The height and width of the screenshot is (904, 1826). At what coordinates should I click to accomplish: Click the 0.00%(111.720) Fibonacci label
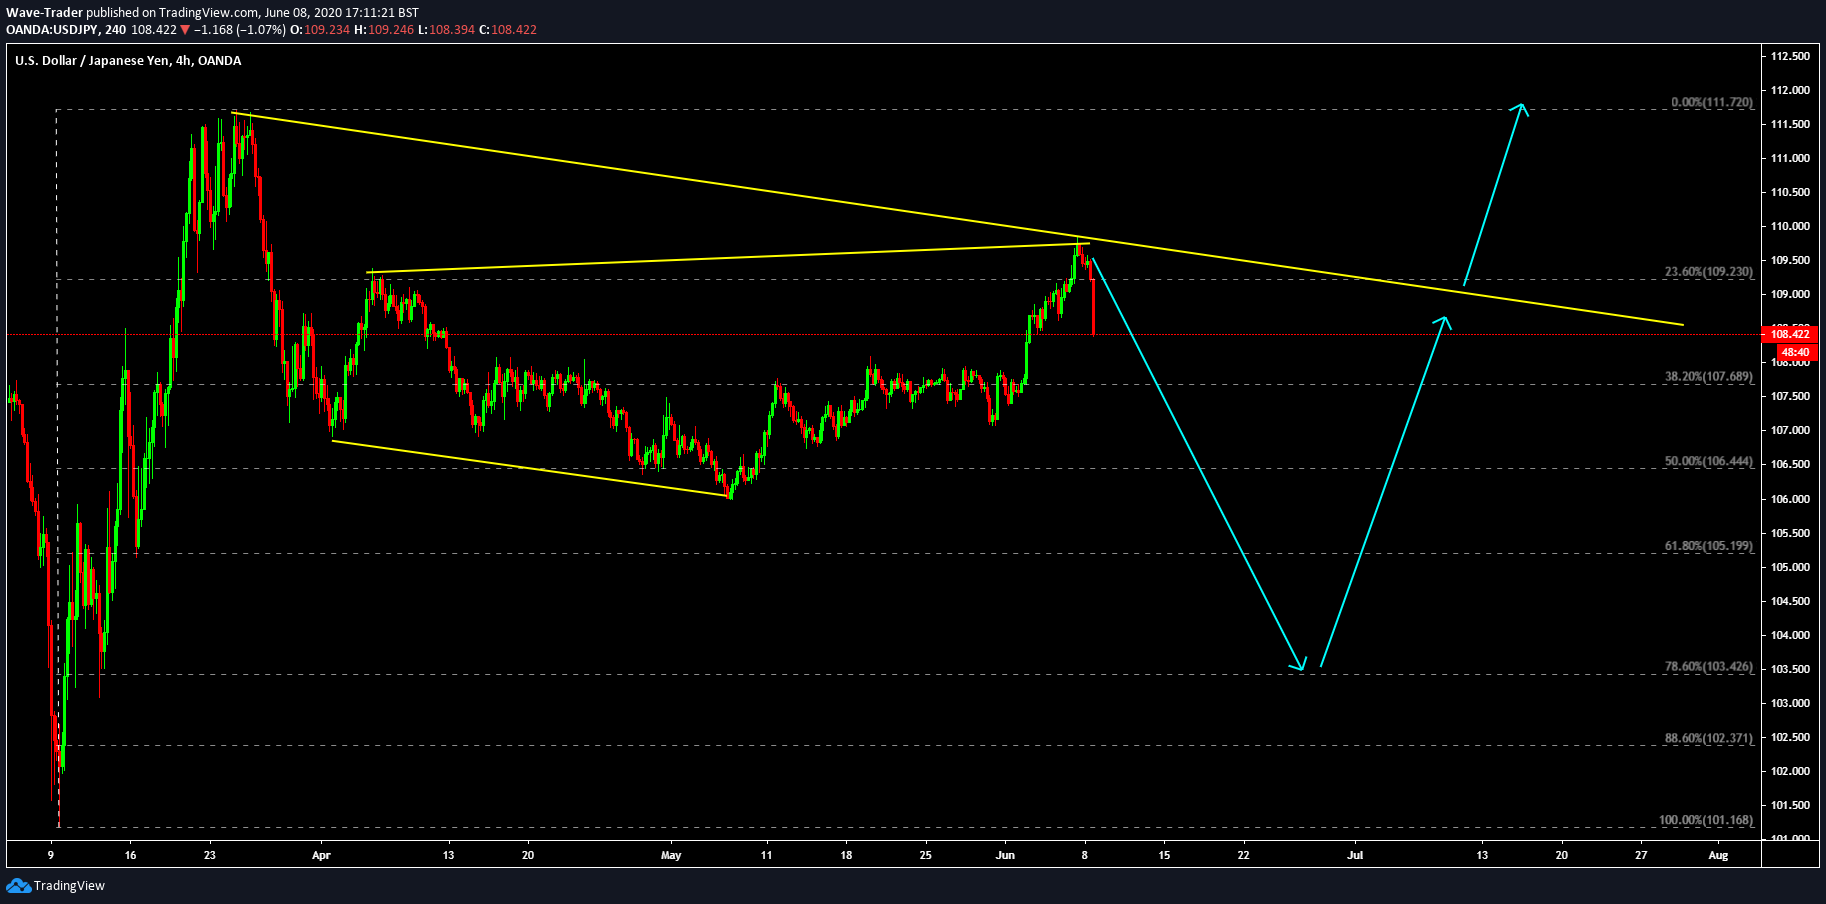point(1712,103)
